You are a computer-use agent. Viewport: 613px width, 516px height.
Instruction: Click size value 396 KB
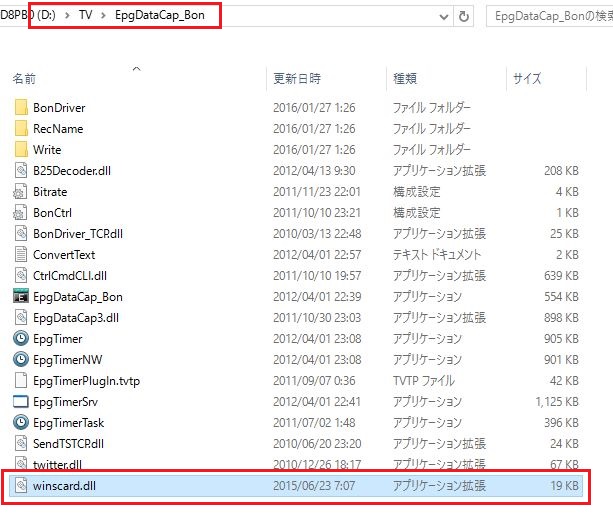point(561,423)
